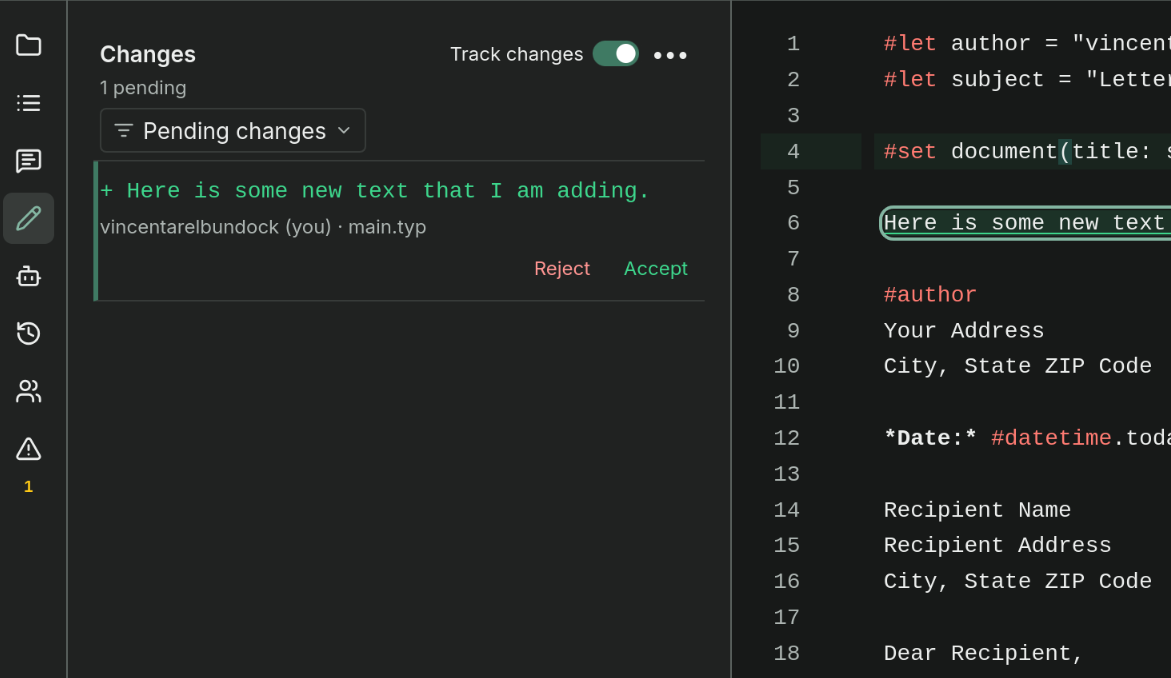The height and width of the screenshot is (678, 1171).
Task: Click the #author code line
Action: pos(930,295)
